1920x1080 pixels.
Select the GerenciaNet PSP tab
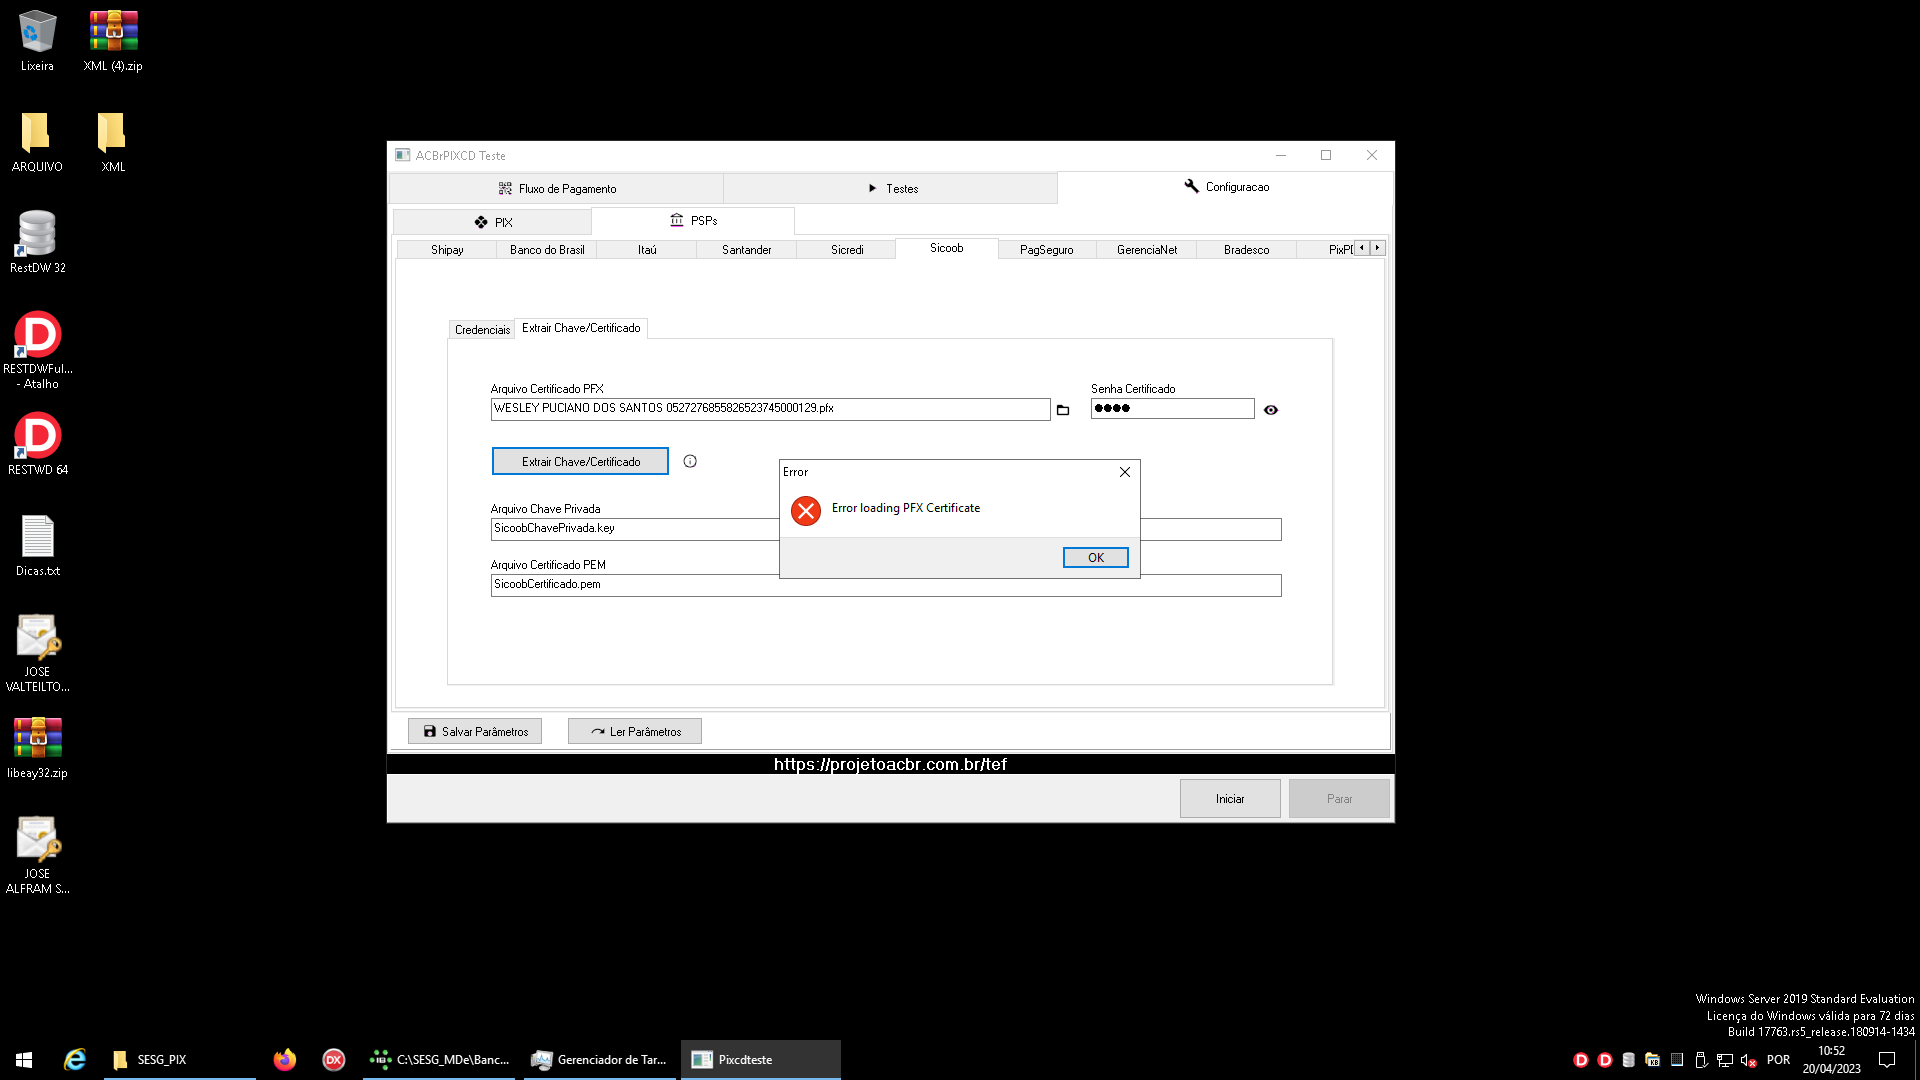(1147, 250)
